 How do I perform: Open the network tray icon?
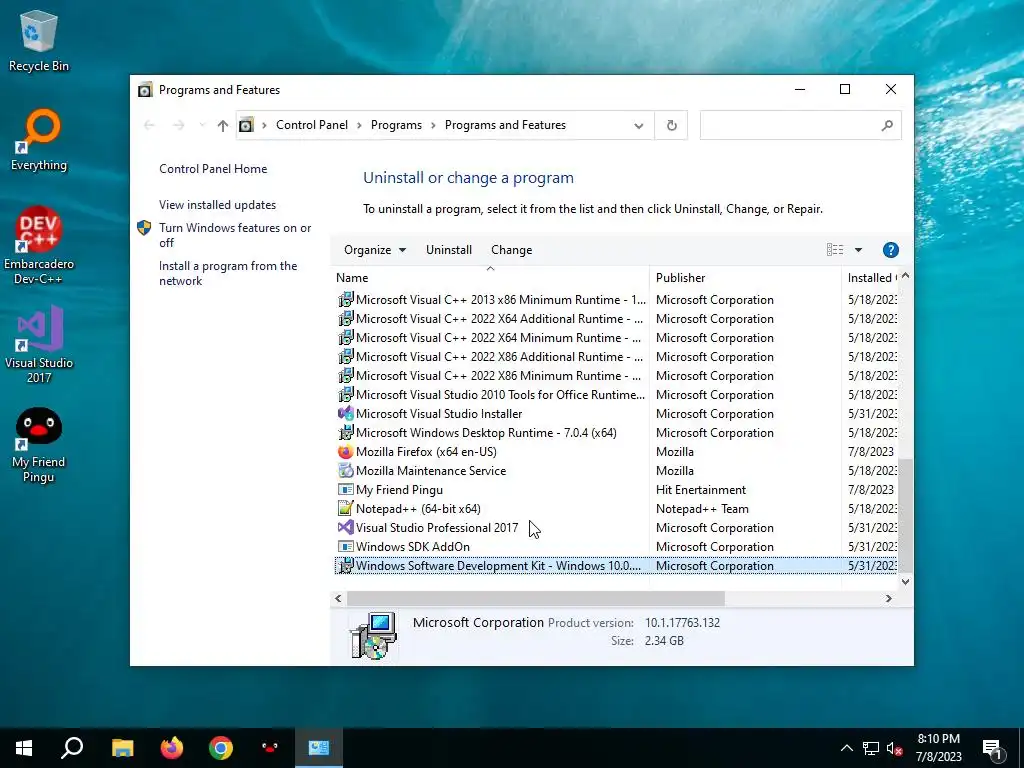871,748
